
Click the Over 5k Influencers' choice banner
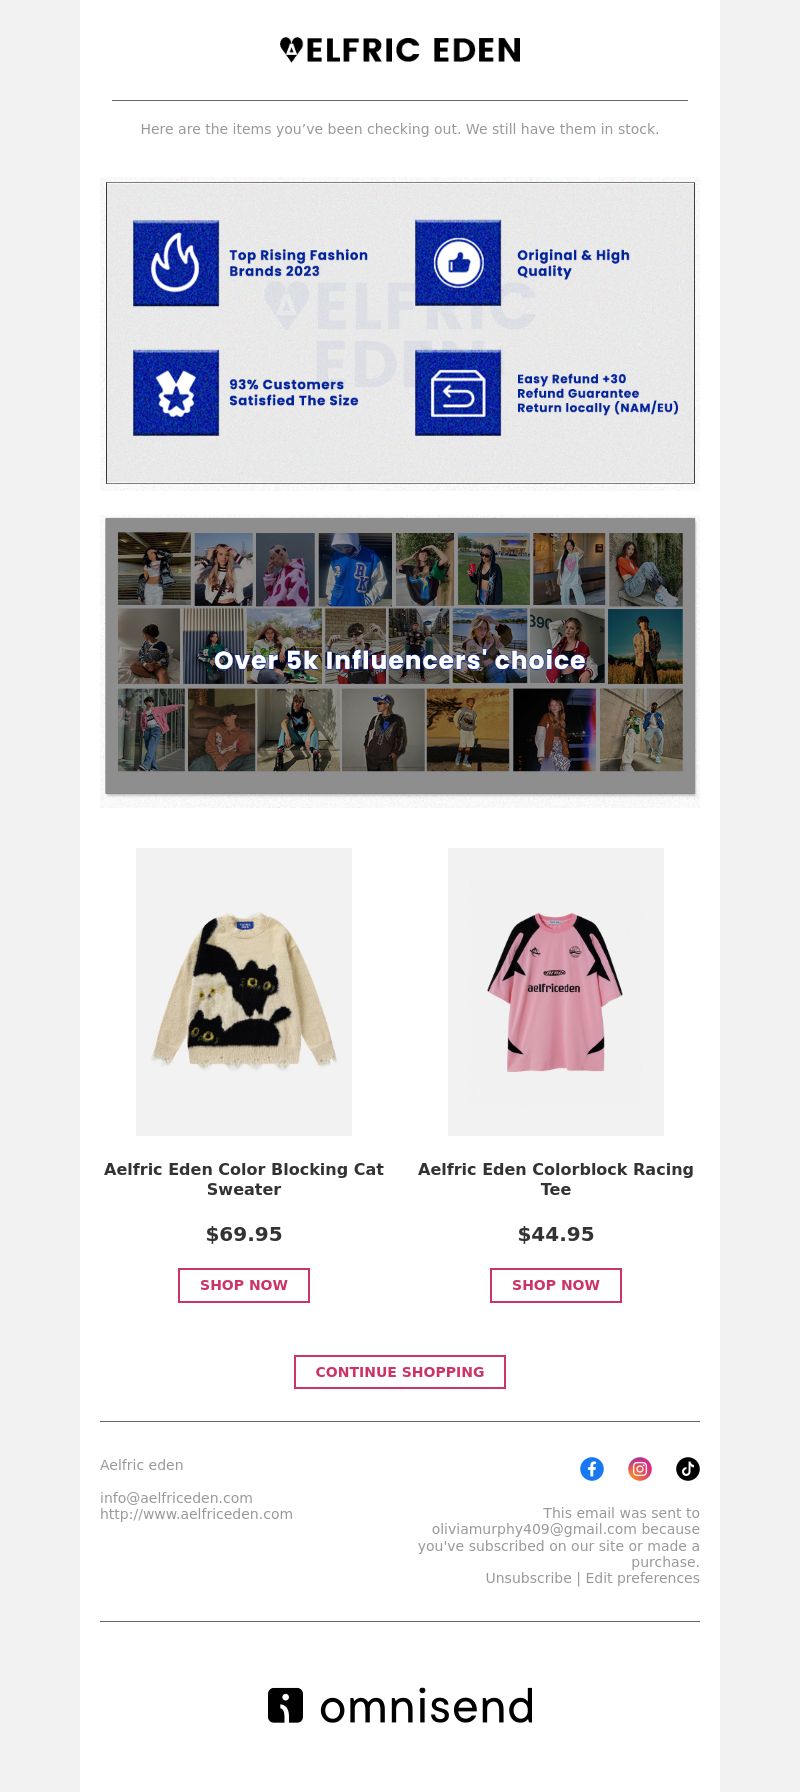tap(400, 656)
